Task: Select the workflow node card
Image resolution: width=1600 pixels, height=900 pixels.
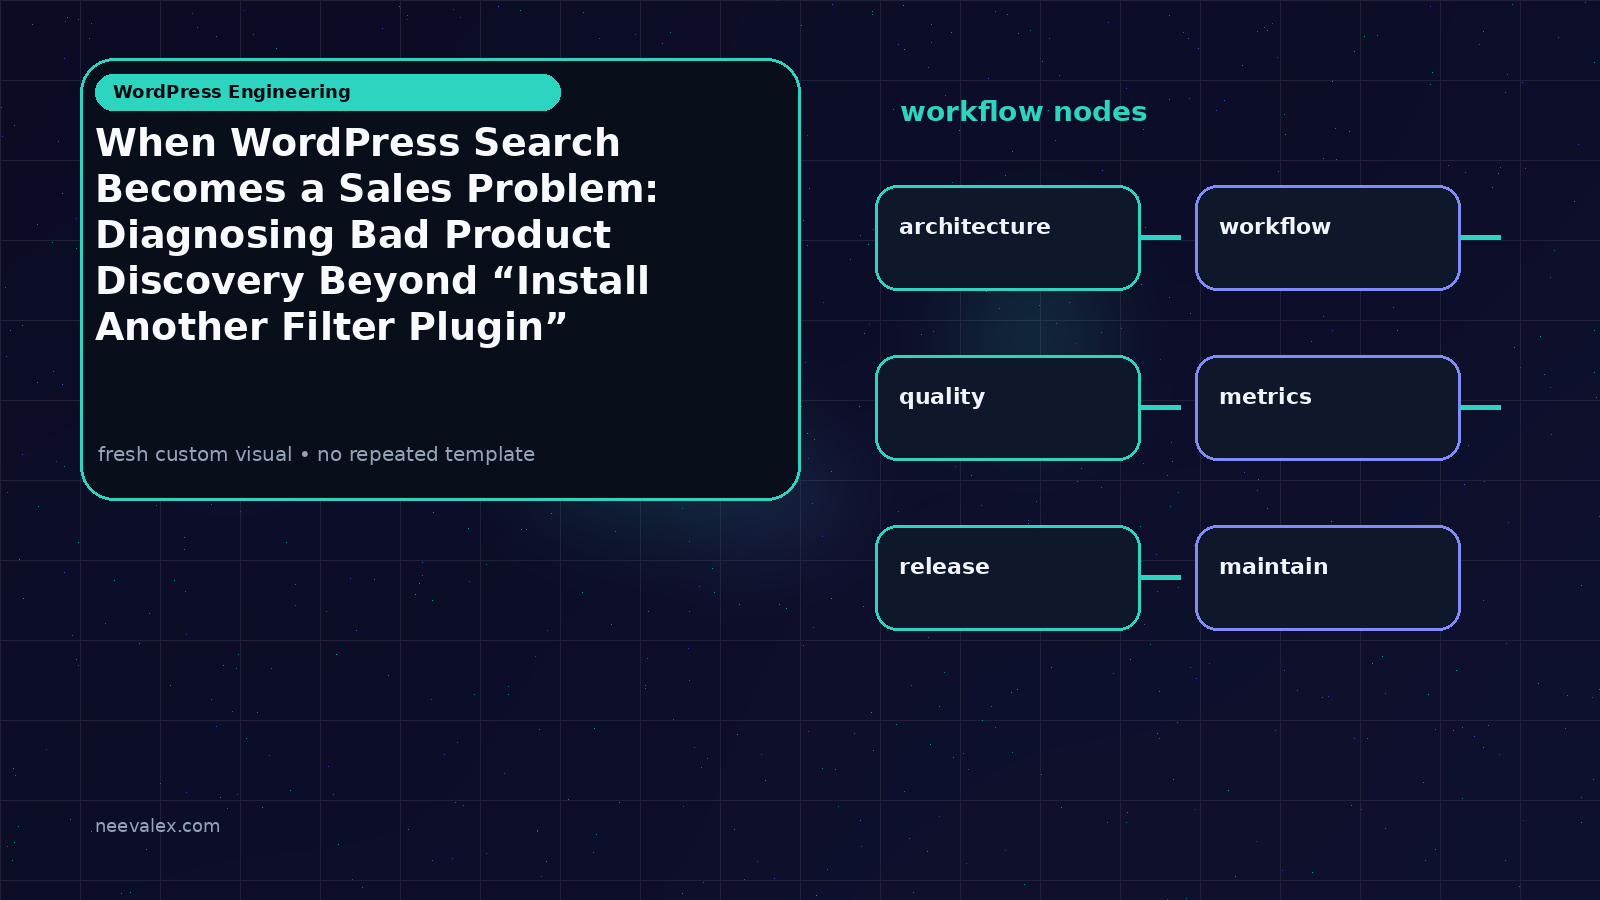Action: (1328, 238)
